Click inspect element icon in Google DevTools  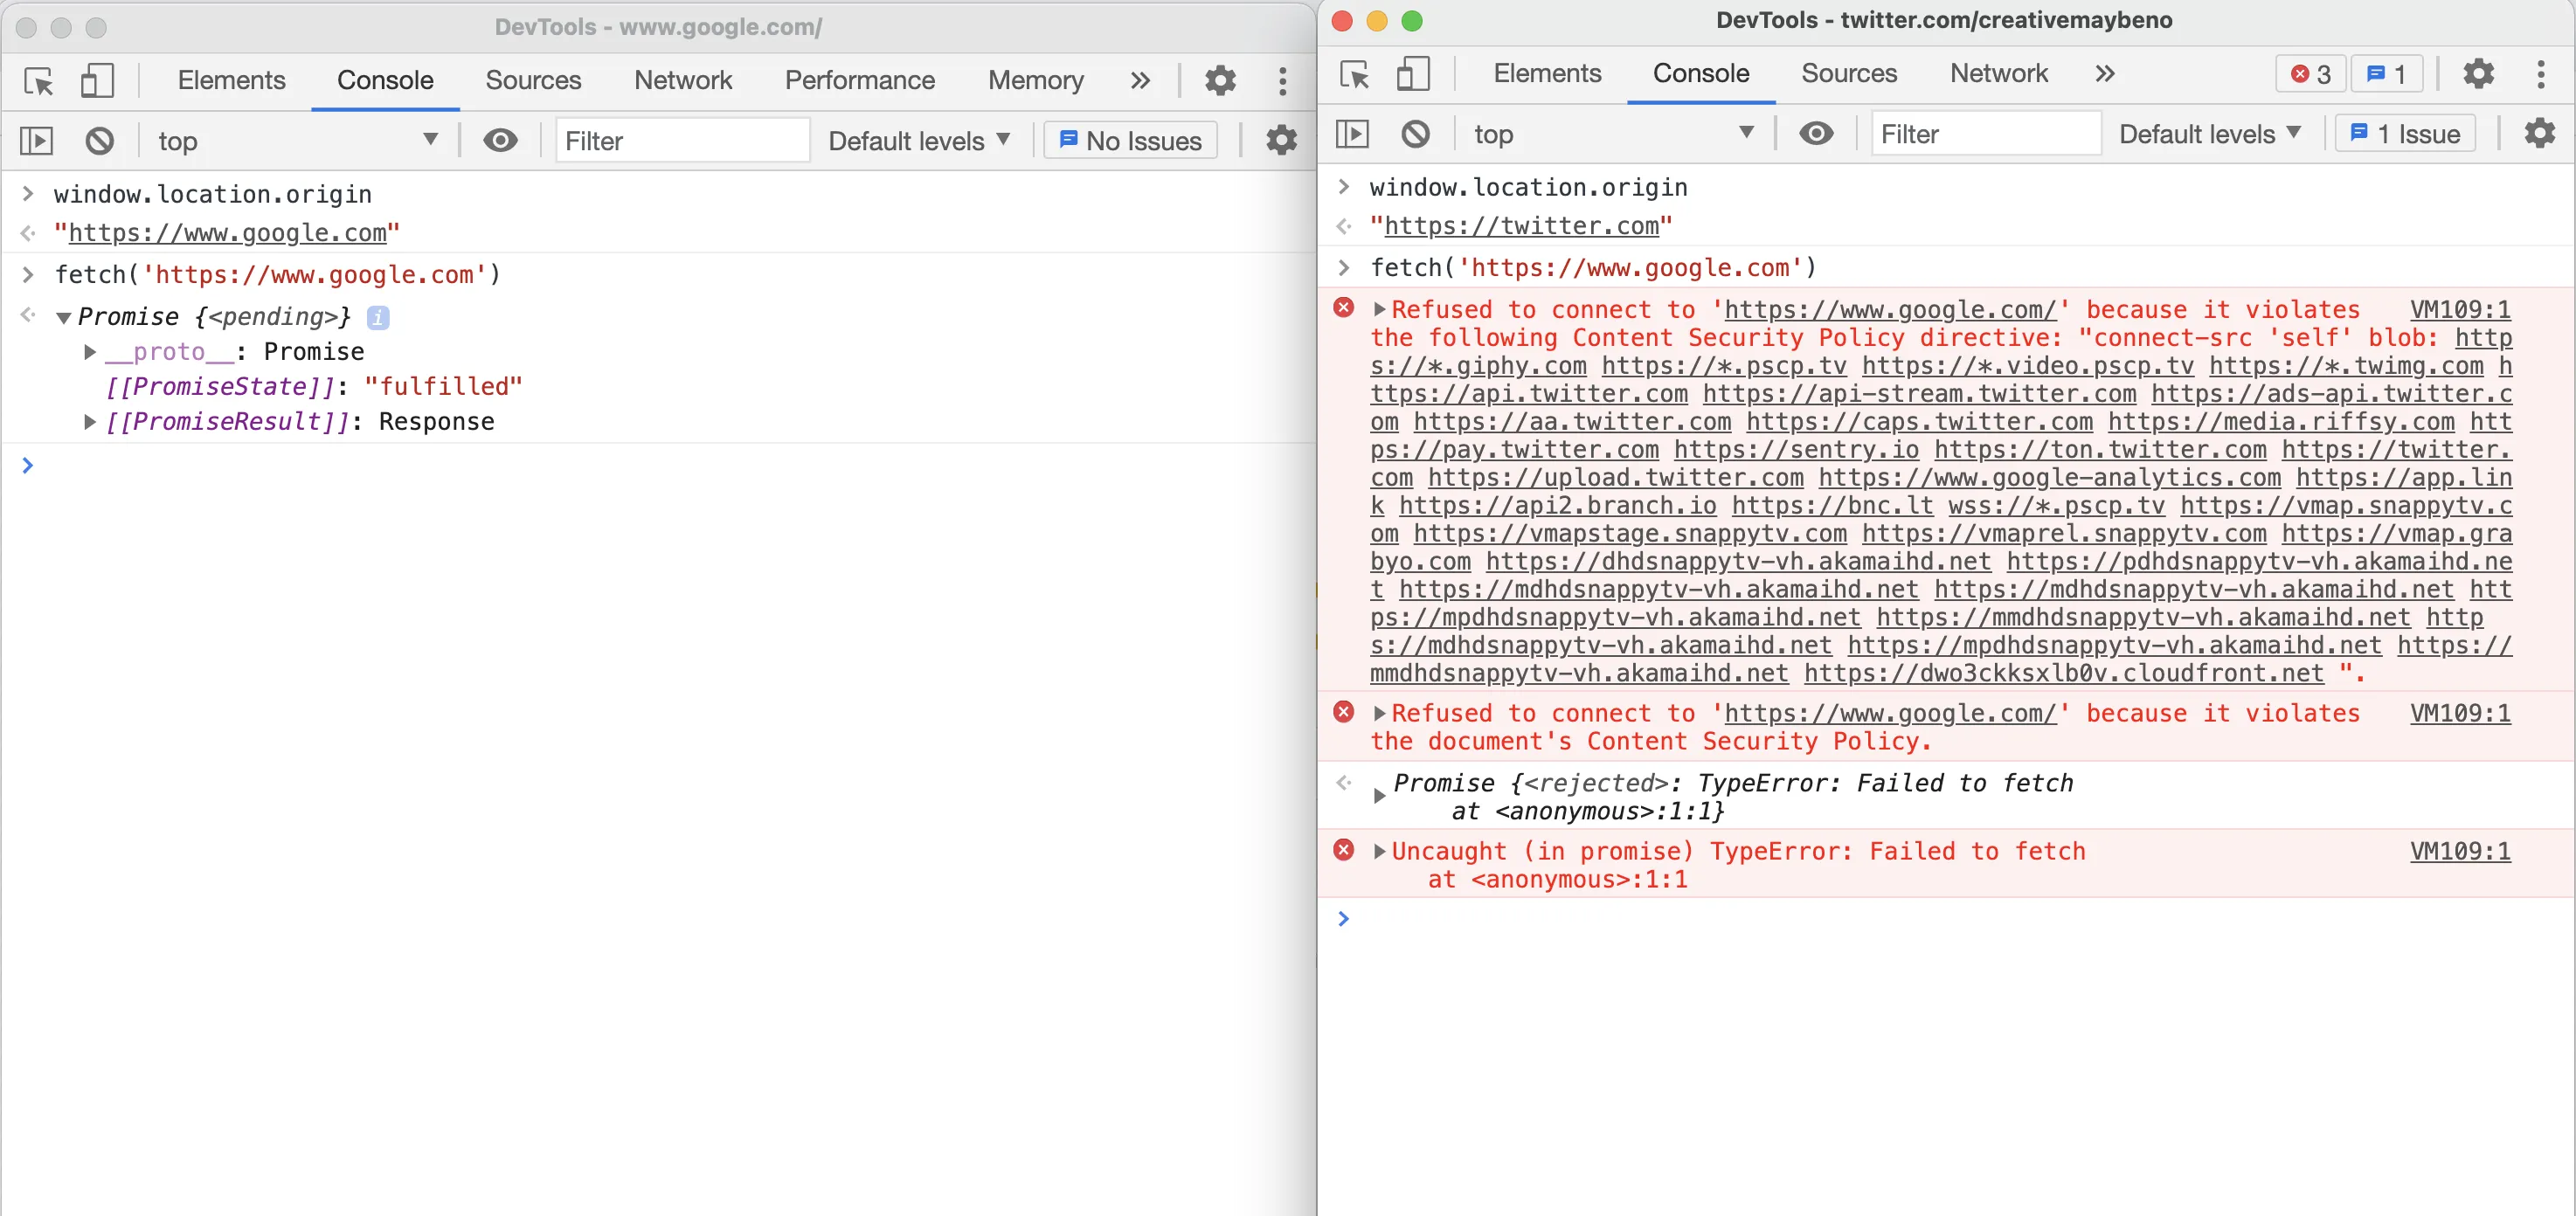[x=39, y=81]
